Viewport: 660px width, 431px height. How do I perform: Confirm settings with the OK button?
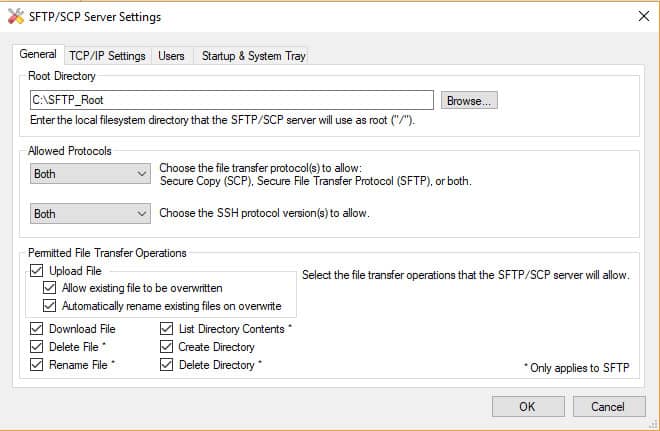[528, 407]
